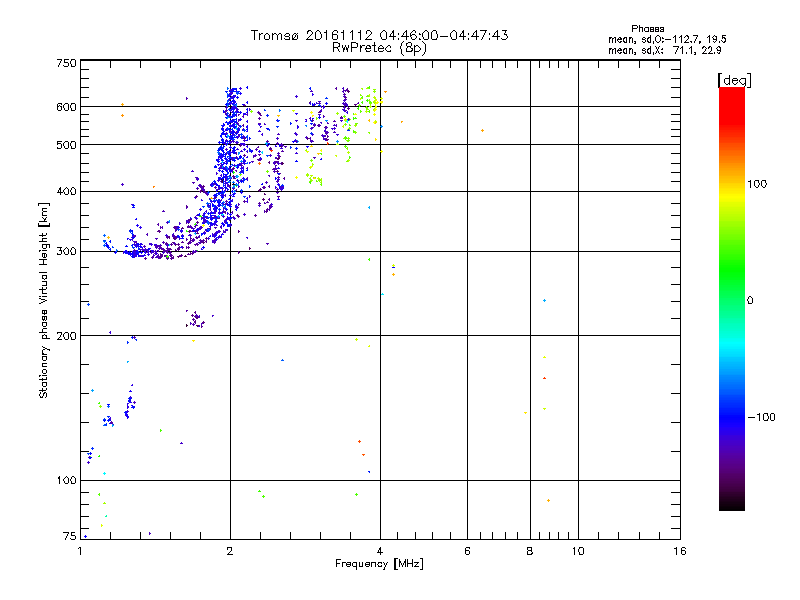This screenshot has height=600, width=800.
Task: Click the black bottom of the phase colorbar
Action: pos(732,503)
